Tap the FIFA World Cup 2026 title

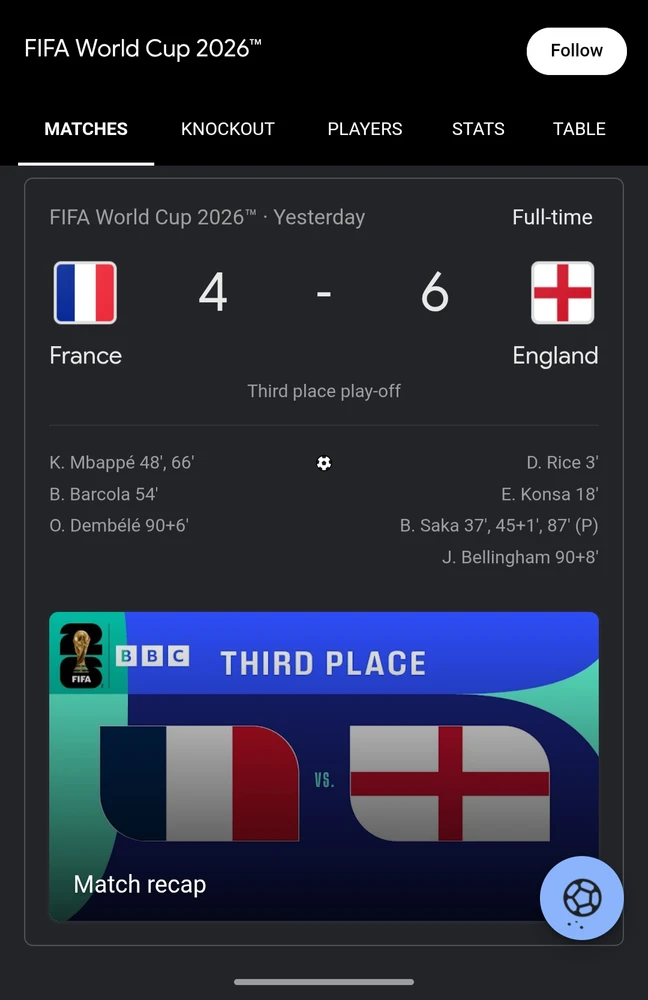[143, 48]
